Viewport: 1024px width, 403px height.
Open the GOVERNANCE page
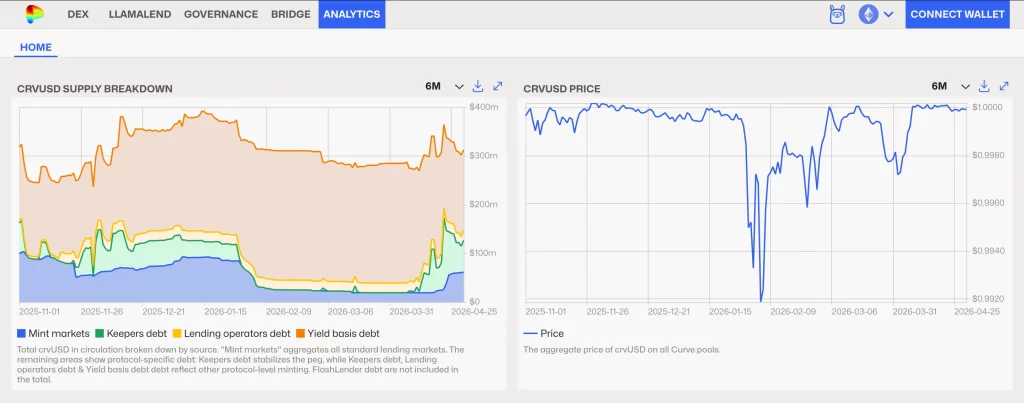click(x=221, y=14)
